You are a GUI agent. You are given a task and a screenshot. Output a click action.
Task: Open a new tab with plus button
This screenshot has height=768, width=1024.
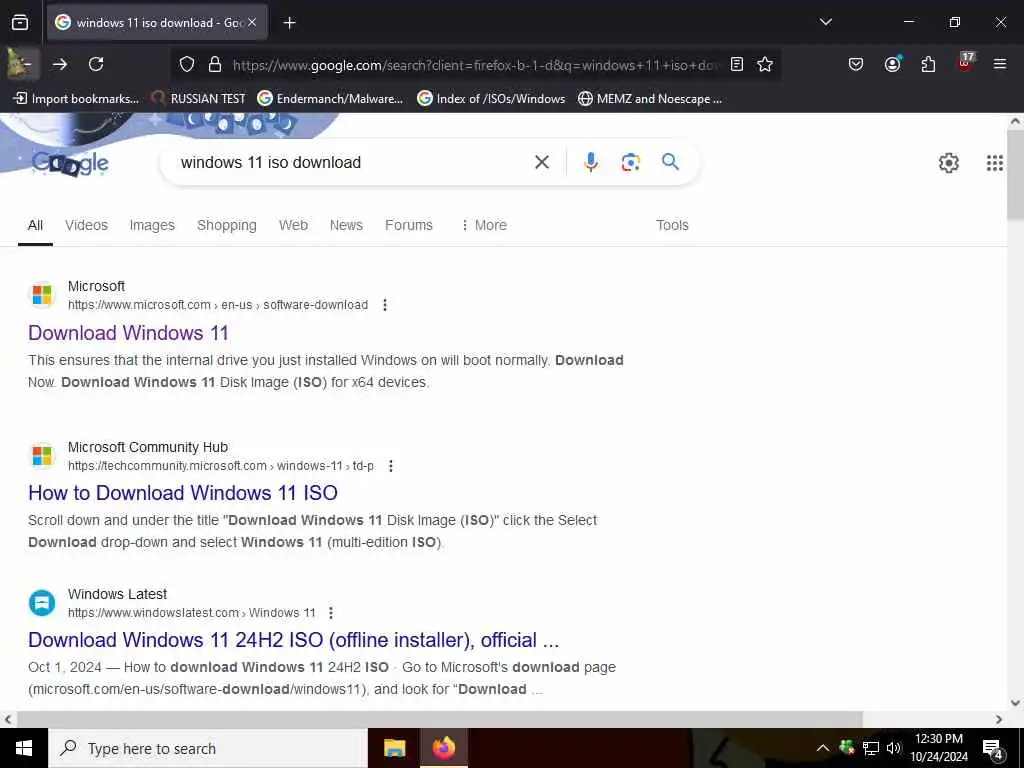click(x=289, y=23)
